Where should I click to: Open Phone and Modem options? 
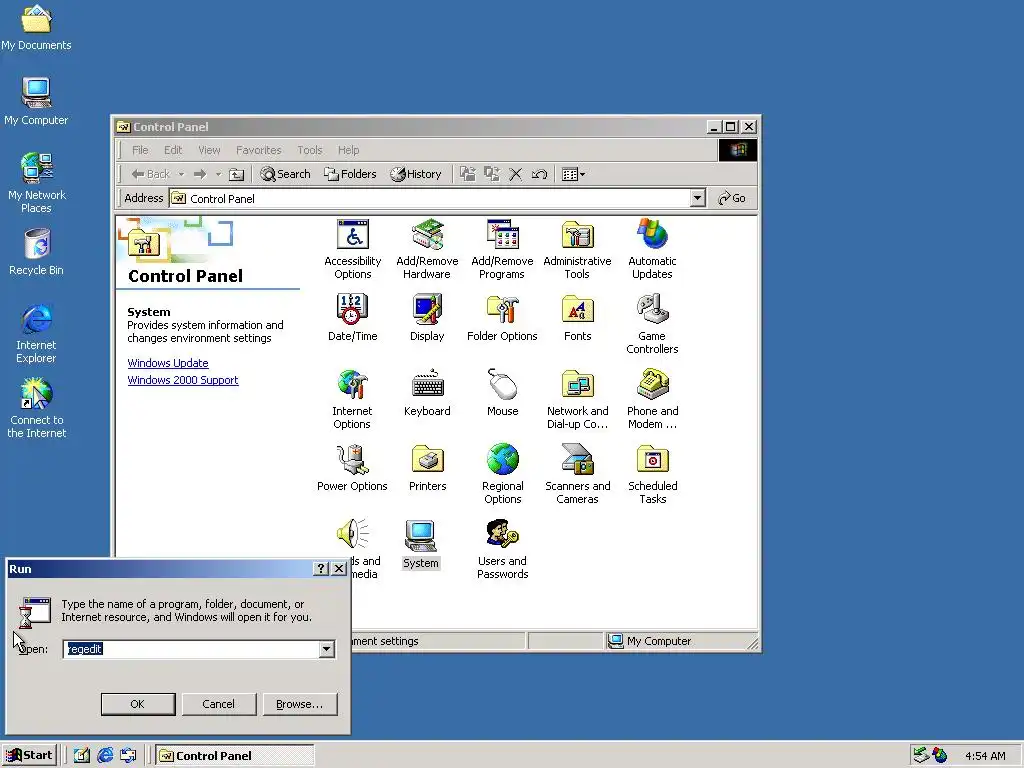click(x=652, y=399)
